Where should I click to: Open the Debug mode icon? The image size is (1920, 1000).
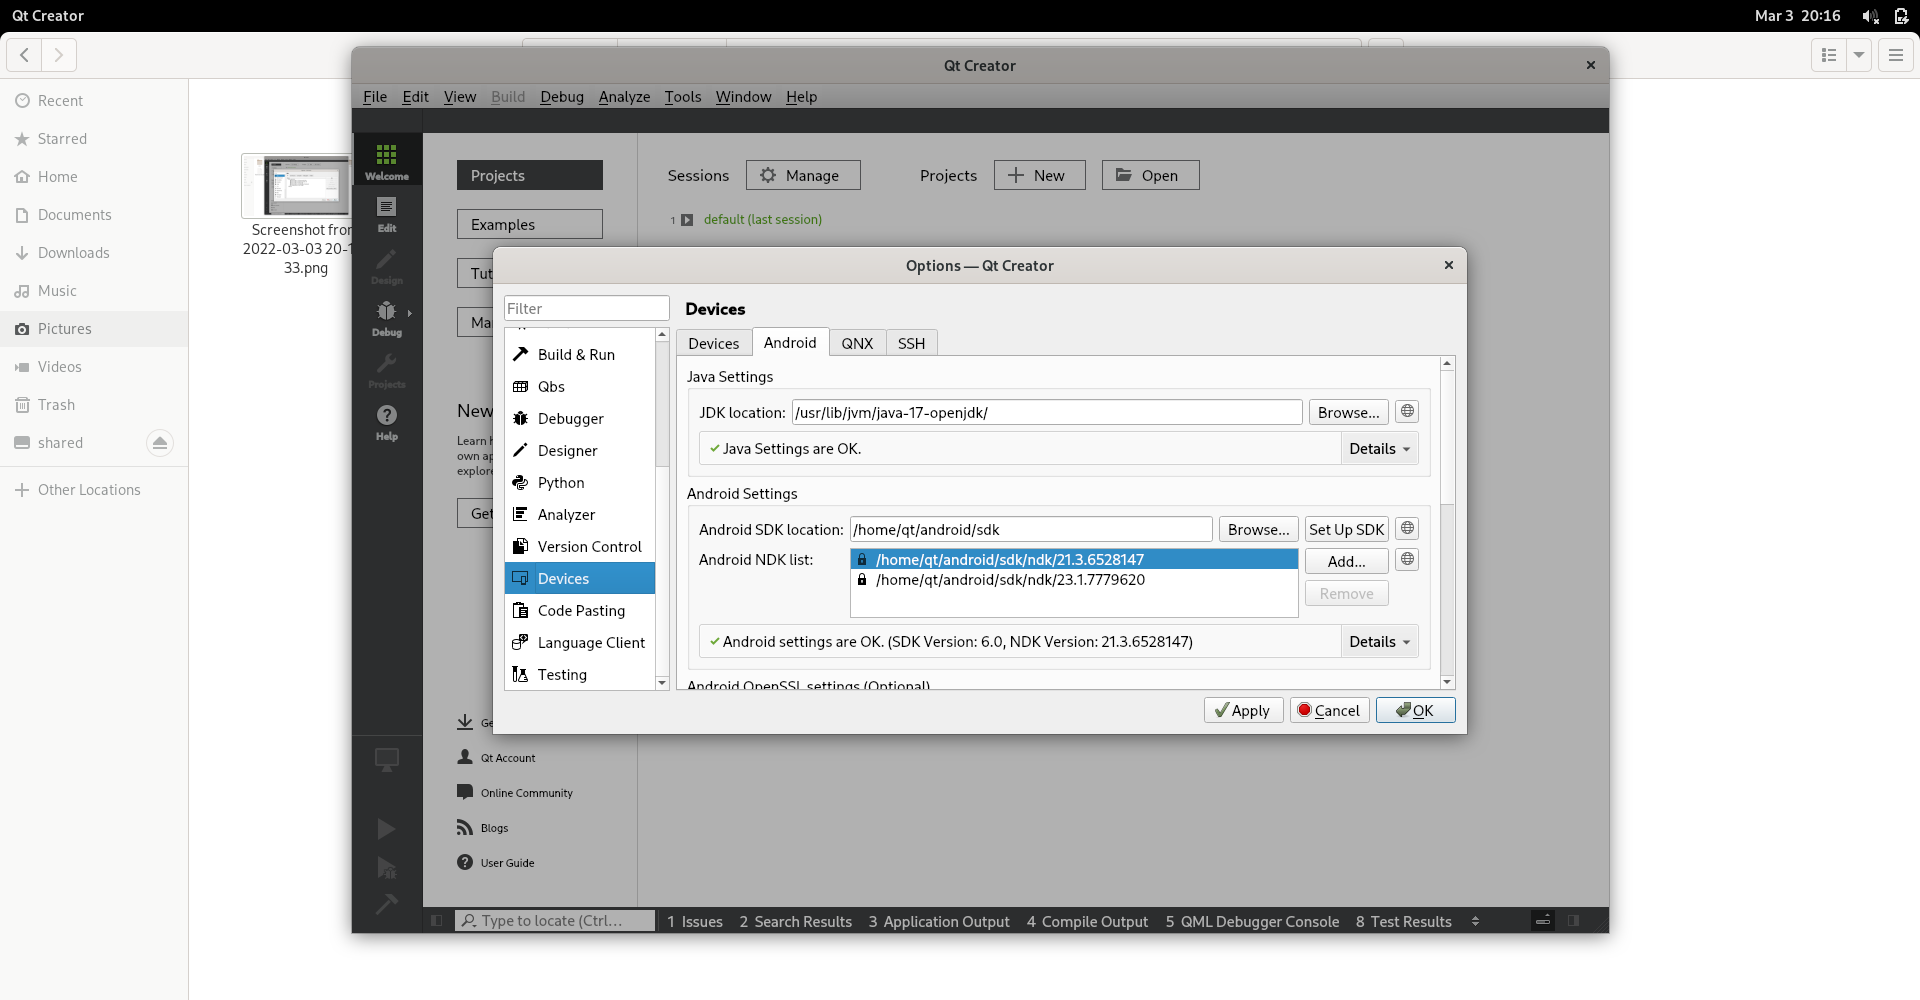387,317
